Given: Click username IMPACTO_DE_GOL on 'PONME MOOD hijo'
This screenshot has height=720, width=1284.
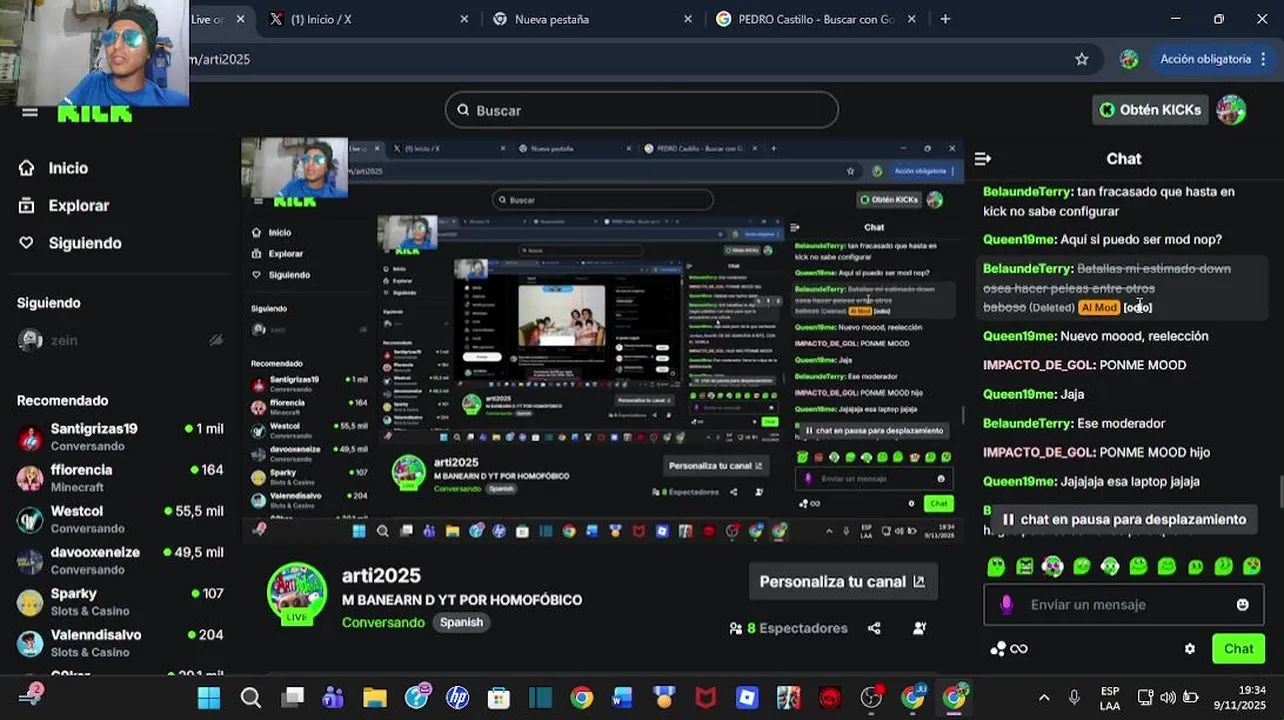Looking at the screenshot, I should point(1037,452).
